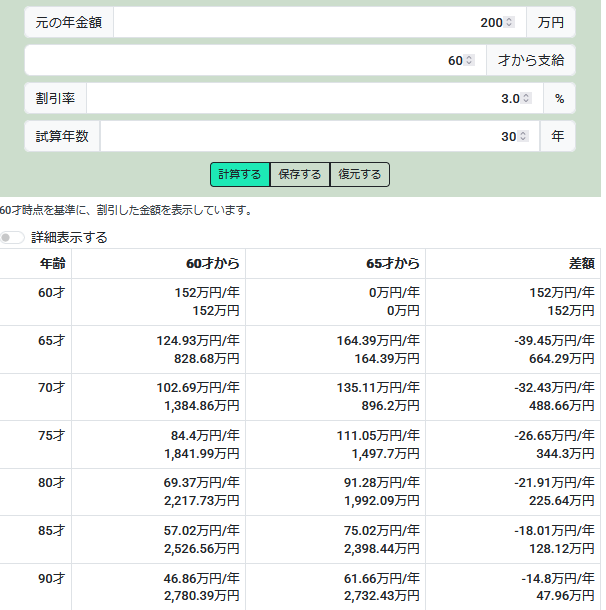This screenshot has height=610, width=606.
Task: Adjust the pension start age spinner
Action: point(468,60)
